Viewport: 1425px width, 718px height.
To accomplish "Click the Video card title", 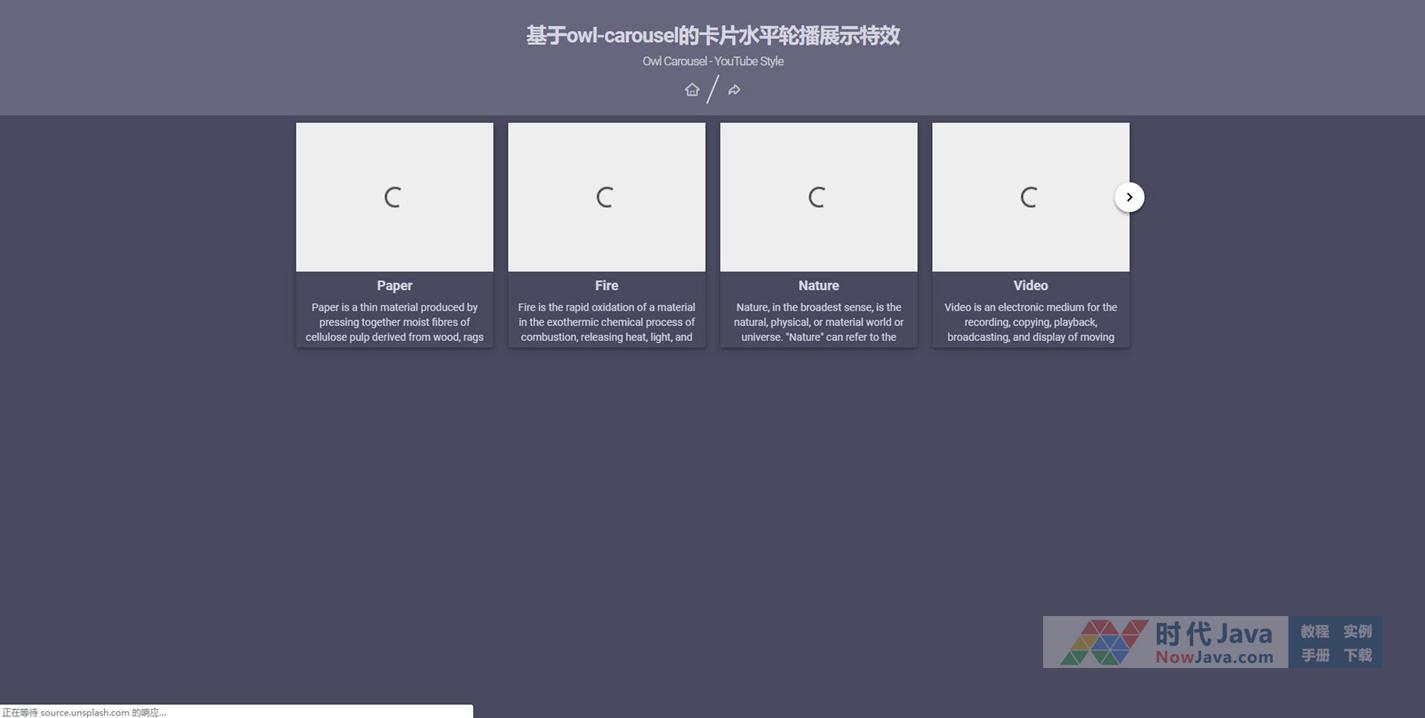I will (x=1030, y=286).
